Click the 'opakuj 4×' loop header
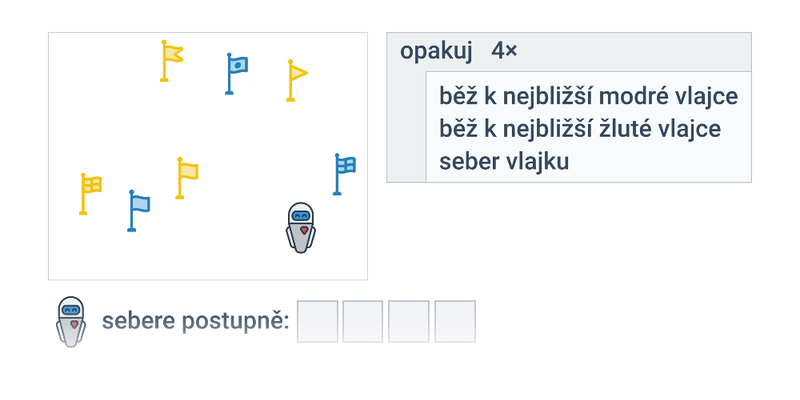800x400 pixels. pos(569,52)
